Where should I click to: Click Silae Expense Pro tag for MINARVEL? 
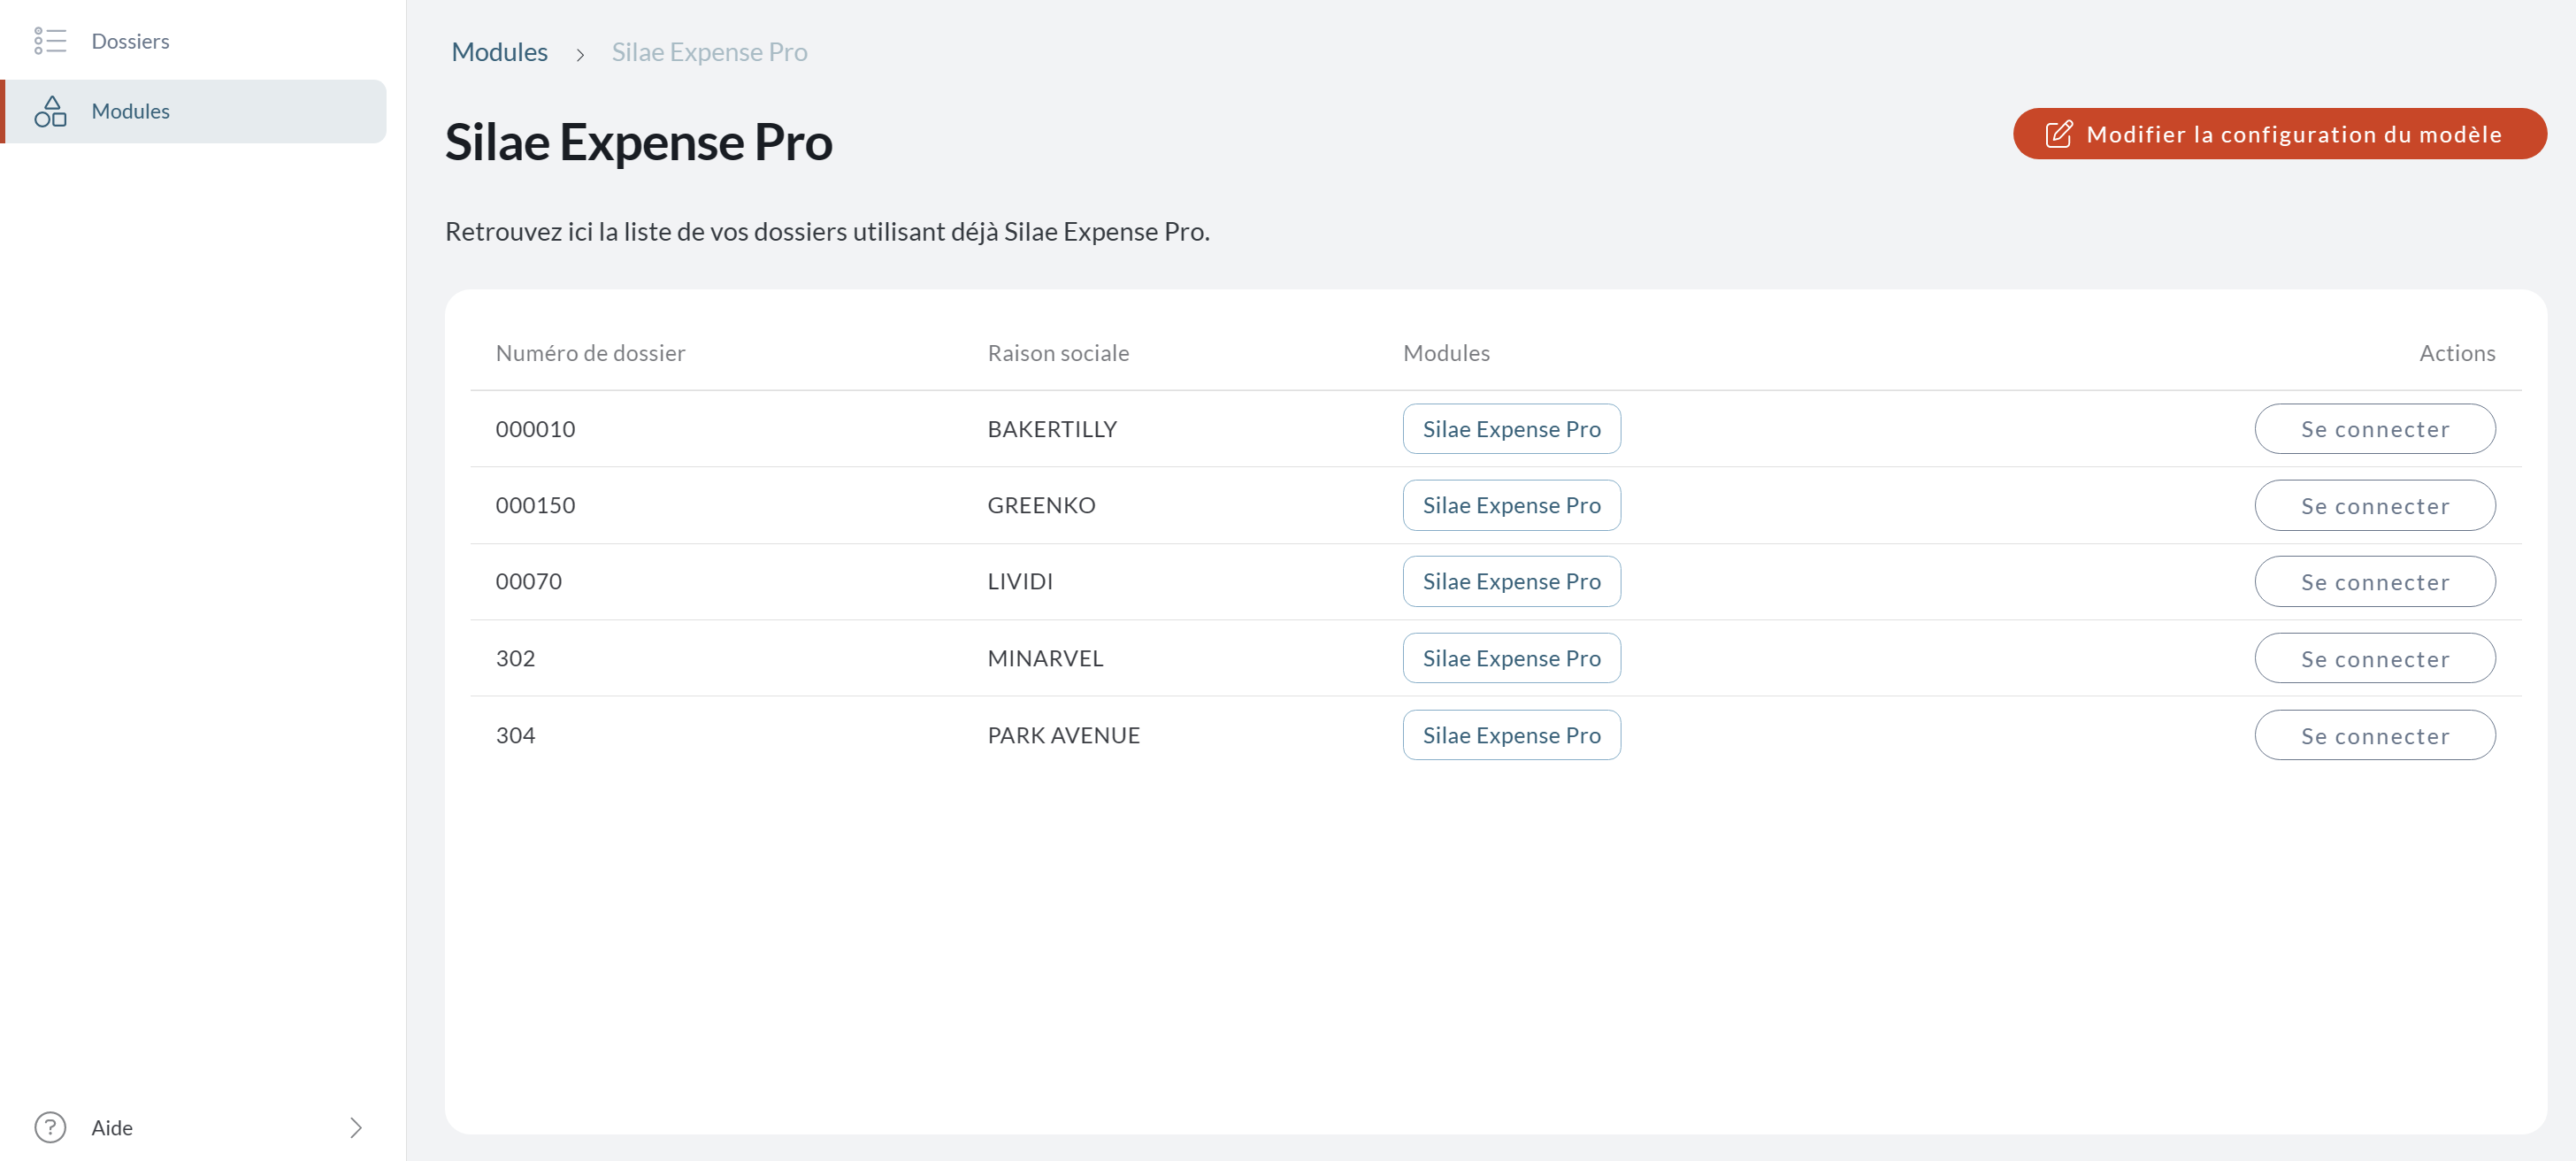click(1511, 659)
